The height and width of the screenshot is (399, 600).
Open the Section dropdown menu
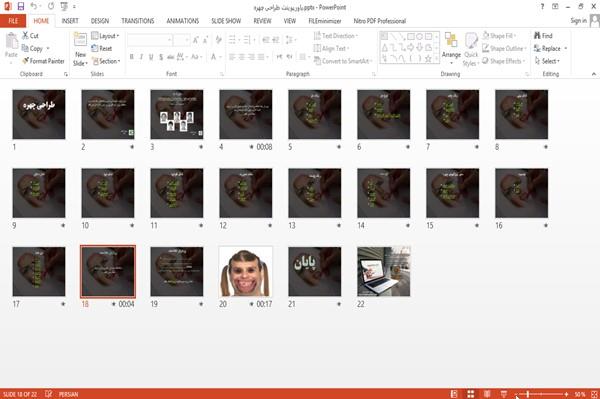tap(106, 61)
